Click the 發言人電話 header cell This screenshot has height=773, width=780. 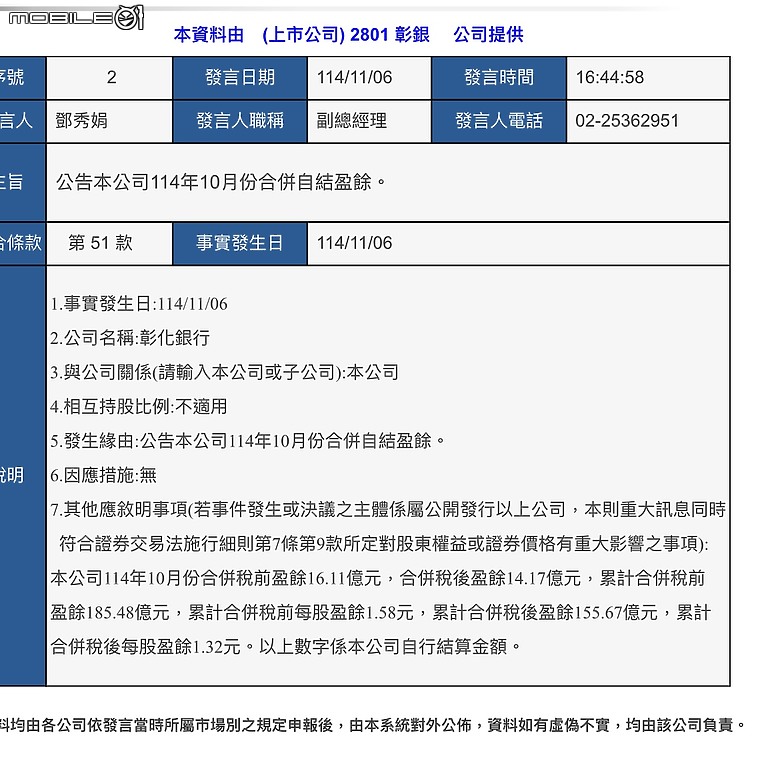499,121
